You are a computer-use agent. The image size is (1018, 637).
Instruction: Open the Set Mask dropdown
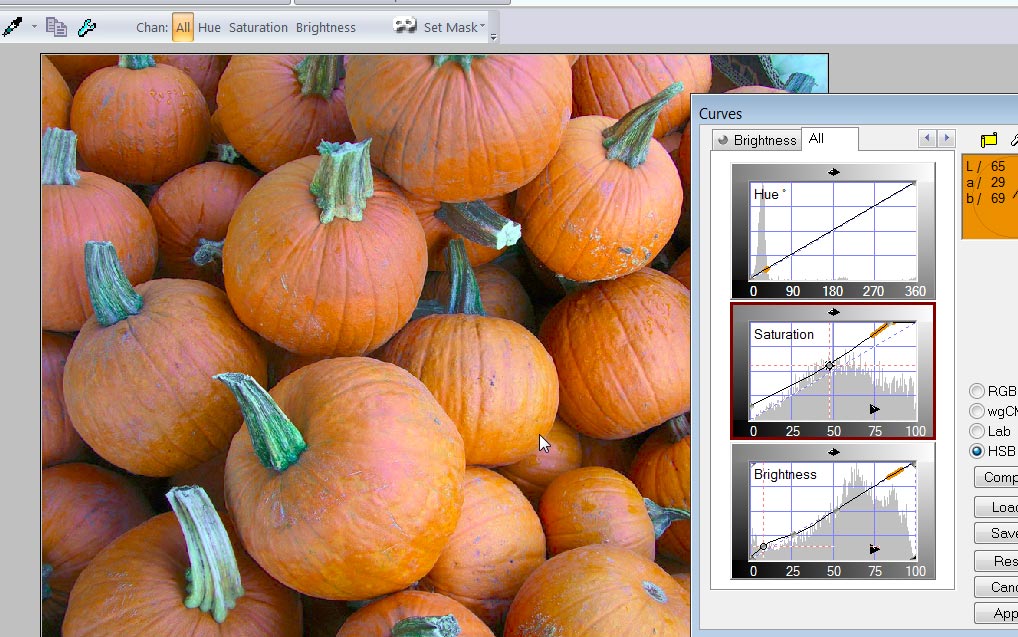(454, 27)
